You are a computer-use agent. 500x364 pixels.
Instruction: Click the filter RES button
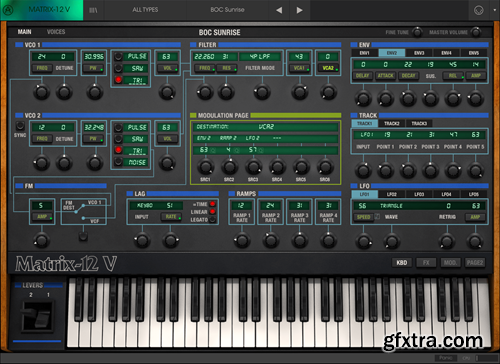(x=227, y=68)
